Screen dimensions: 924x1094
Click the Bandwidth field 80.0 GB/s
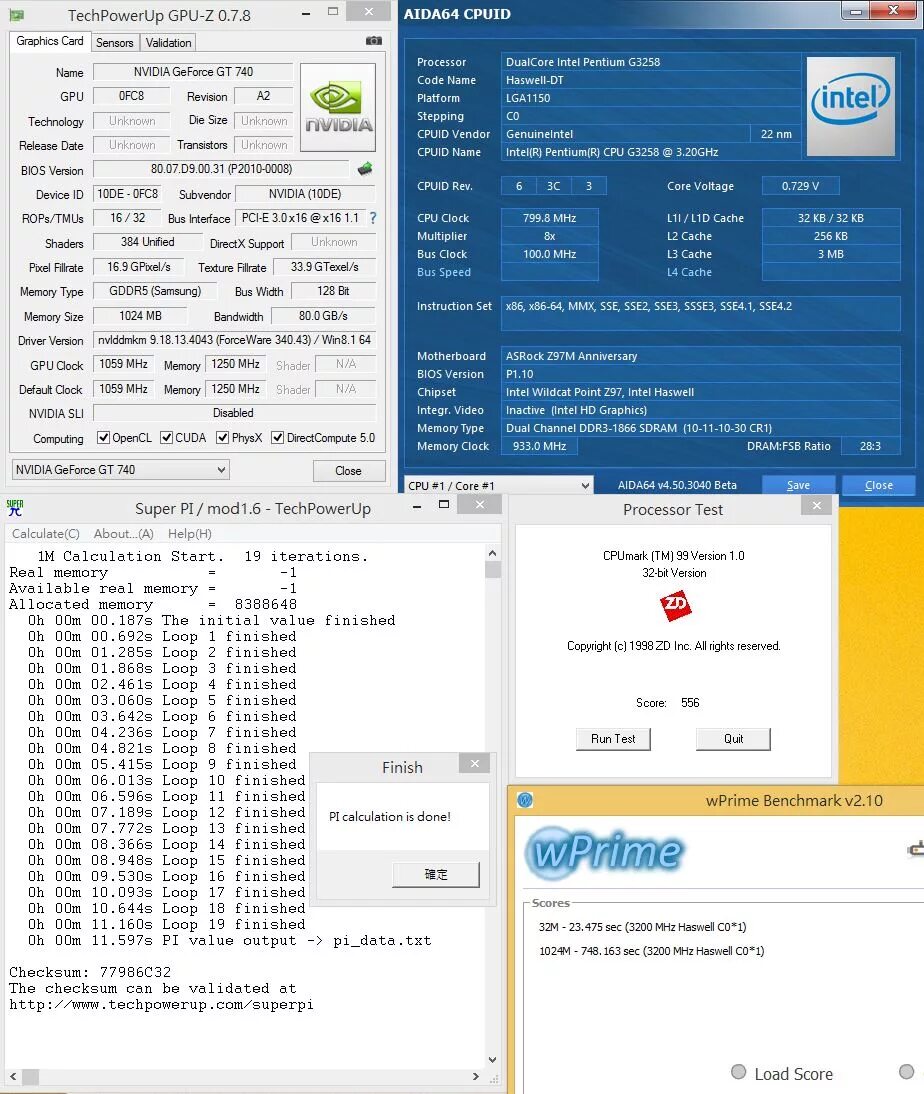point(323,315)
